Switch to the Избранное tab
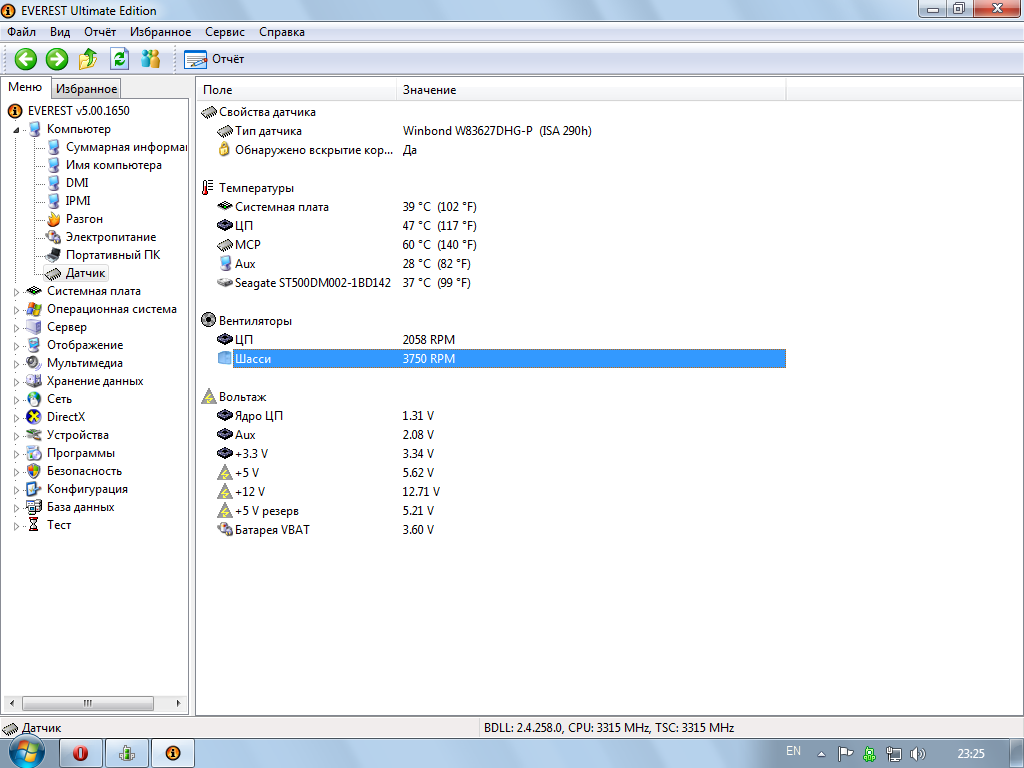 (86, 89)
